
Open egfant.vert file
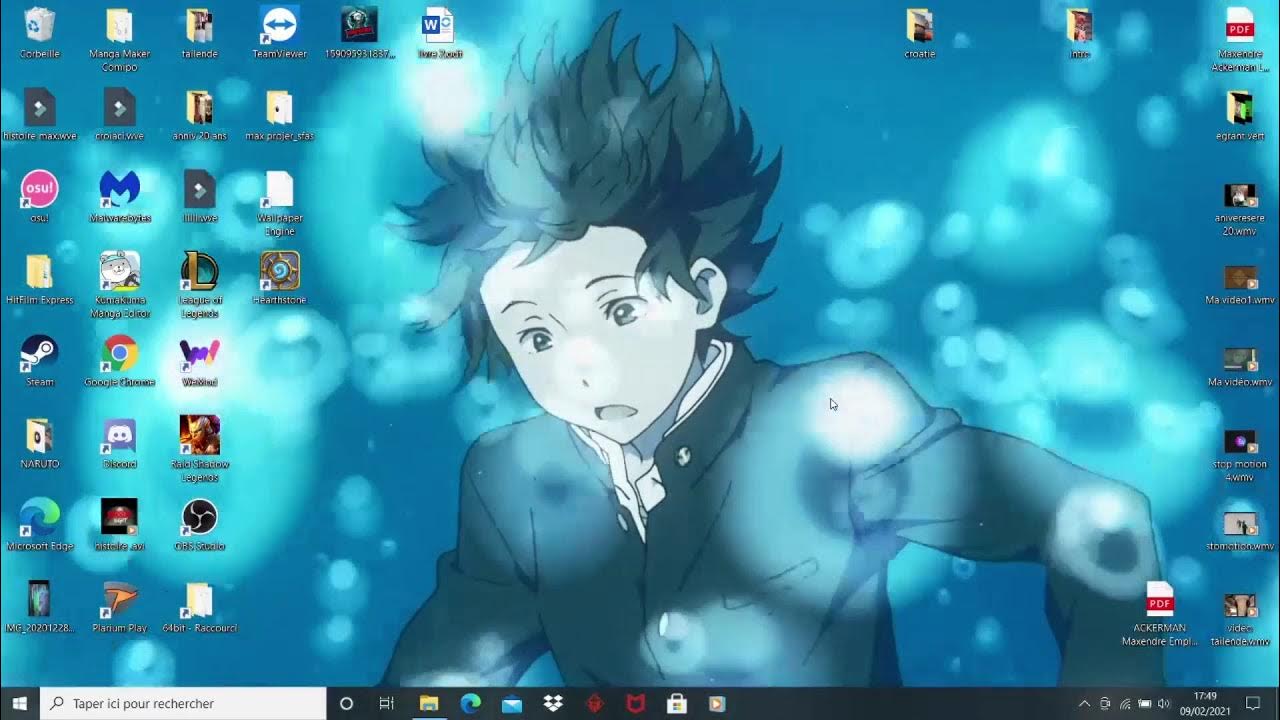tap(1240, 115)
